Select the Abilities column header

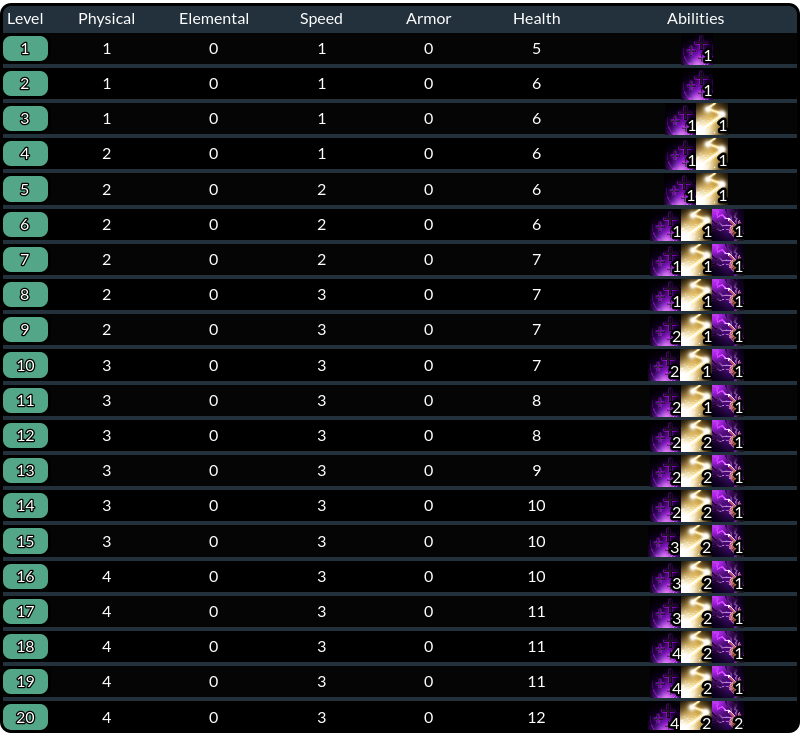(695, 19)
